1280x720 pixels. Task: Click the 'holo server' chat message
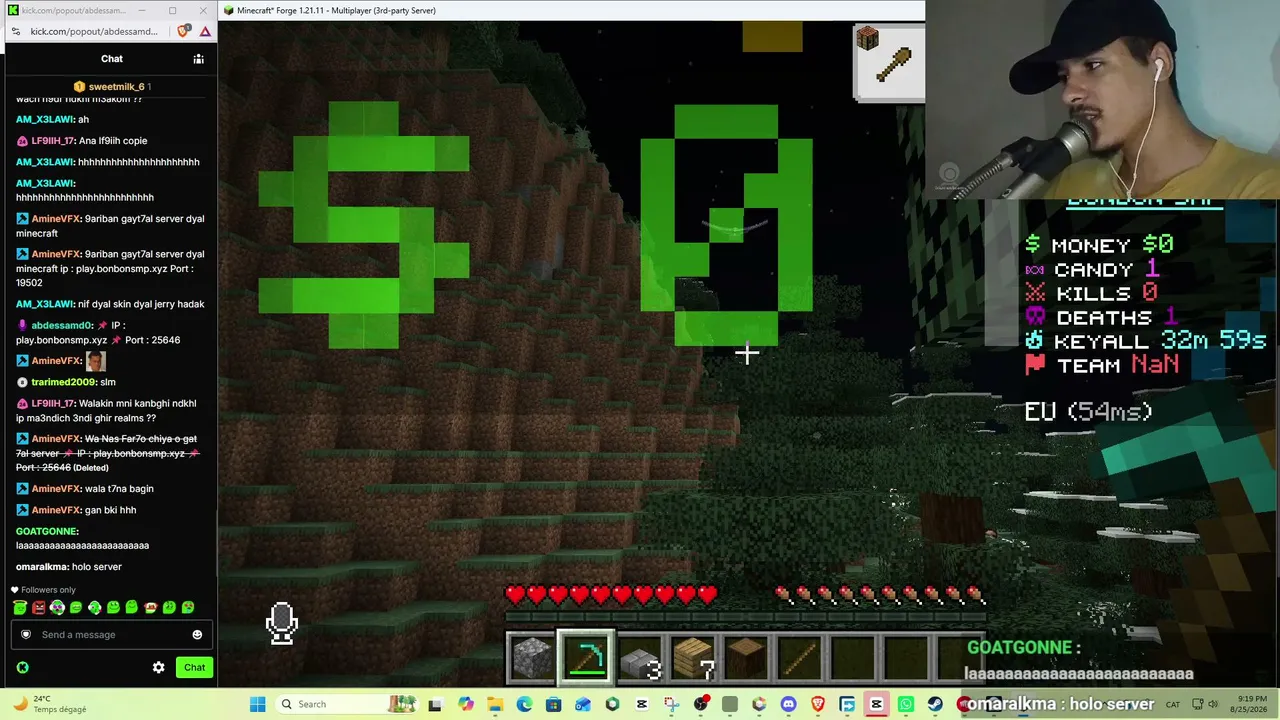97,567
